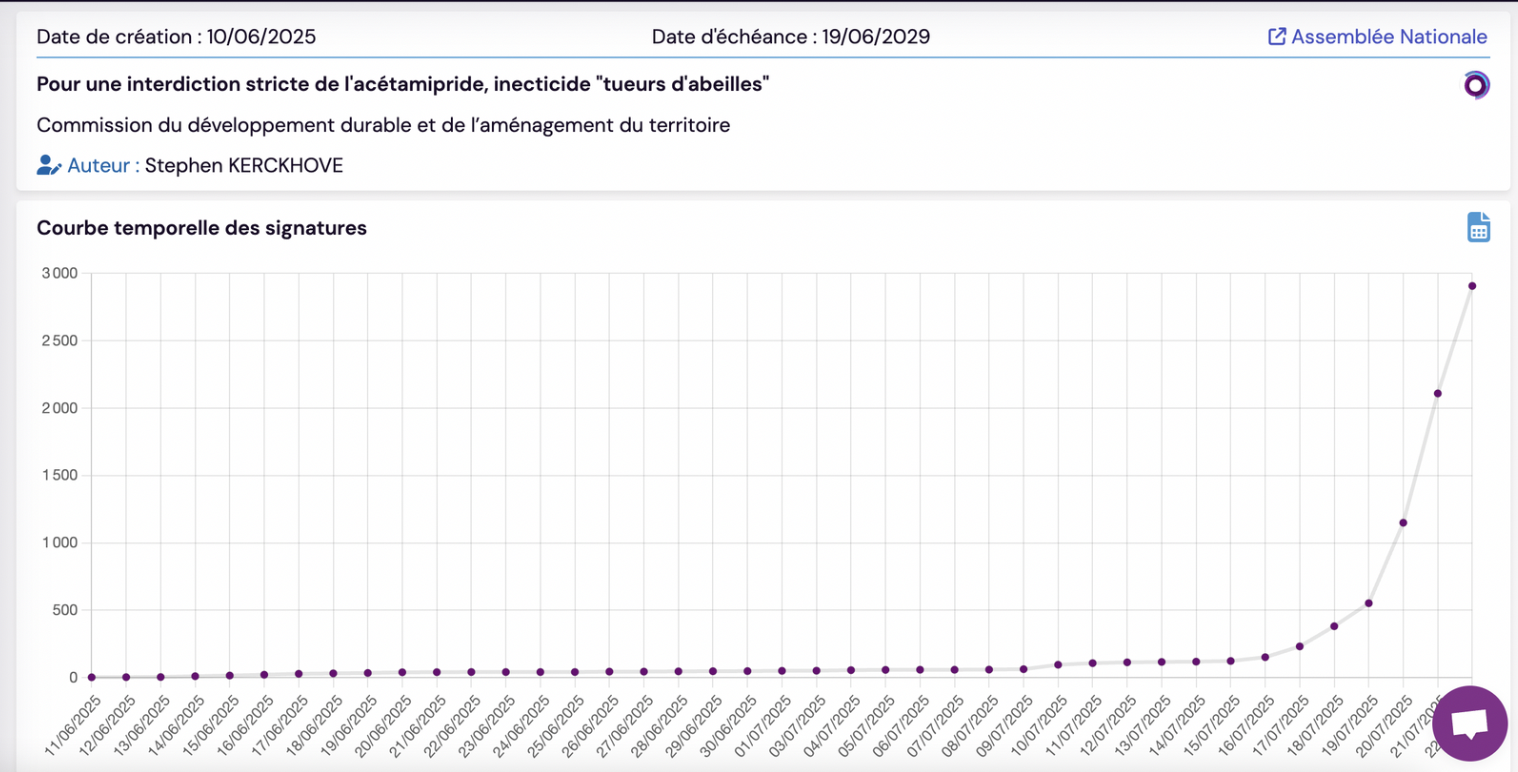This screenshot has height=772, width=1518.
Task: Click the Auteur label link
Action: pos(104,166)
